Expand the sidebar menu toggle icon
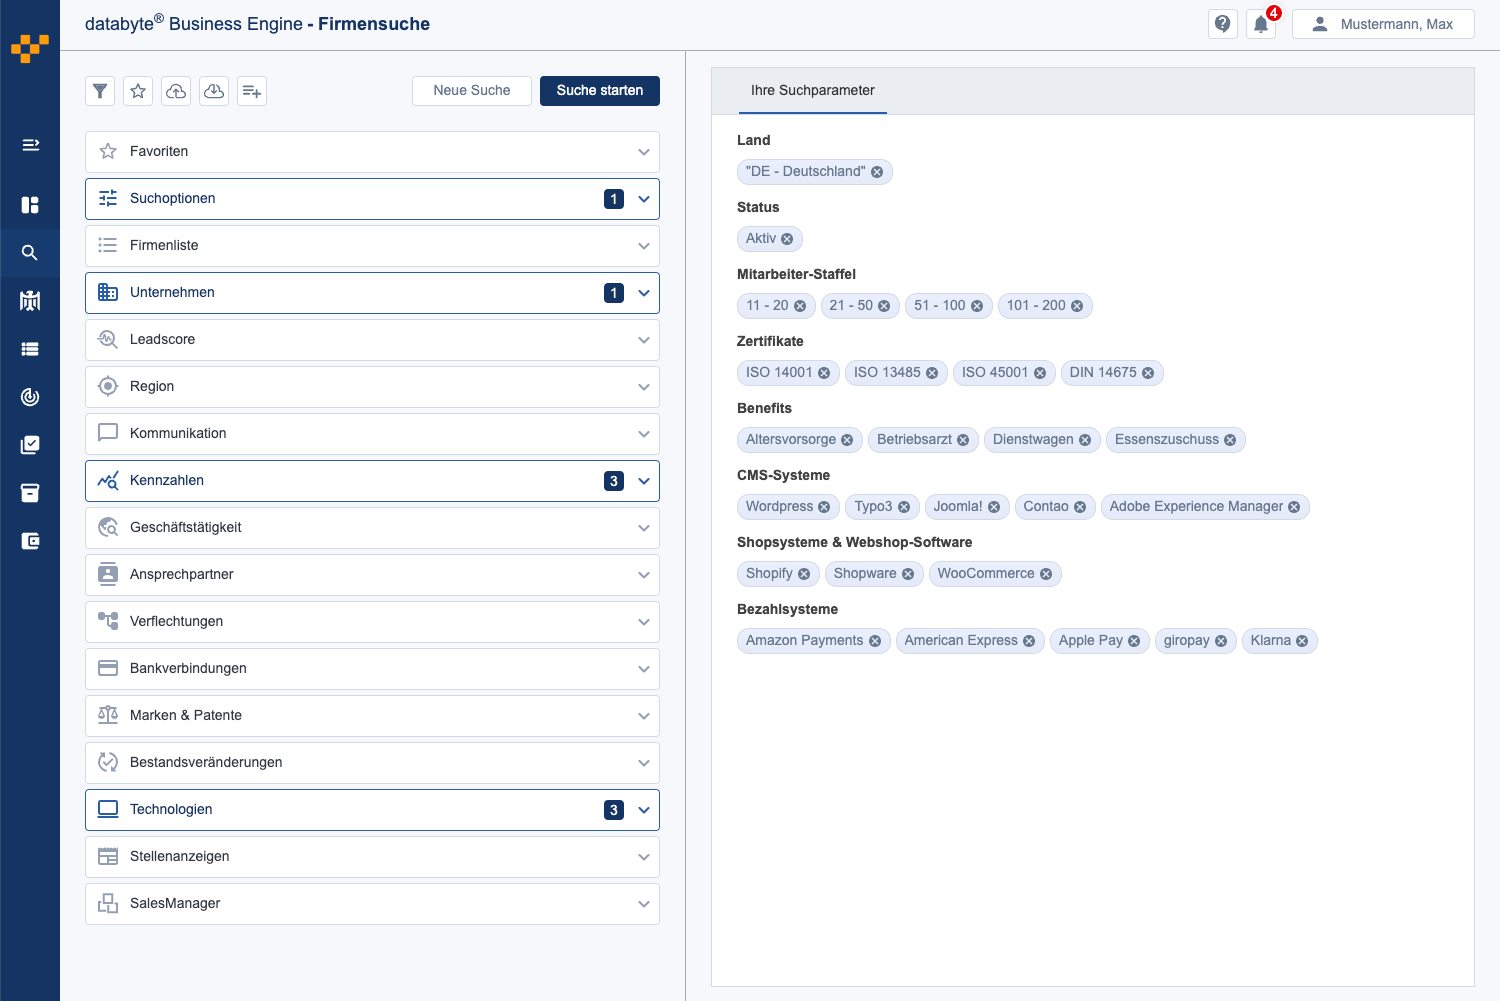This screenshot has height=1001, width=1500. pos(30,145)
